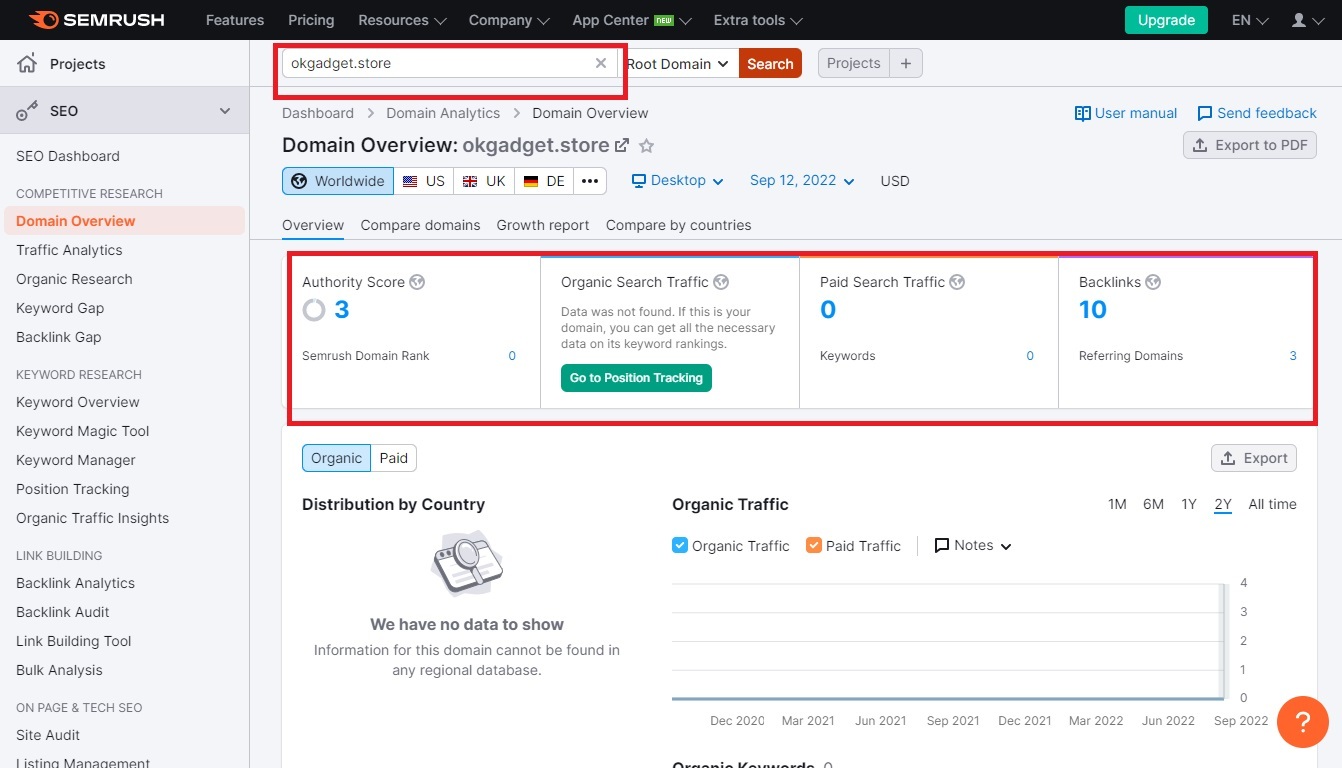Set chart range to 6M

1153,504
